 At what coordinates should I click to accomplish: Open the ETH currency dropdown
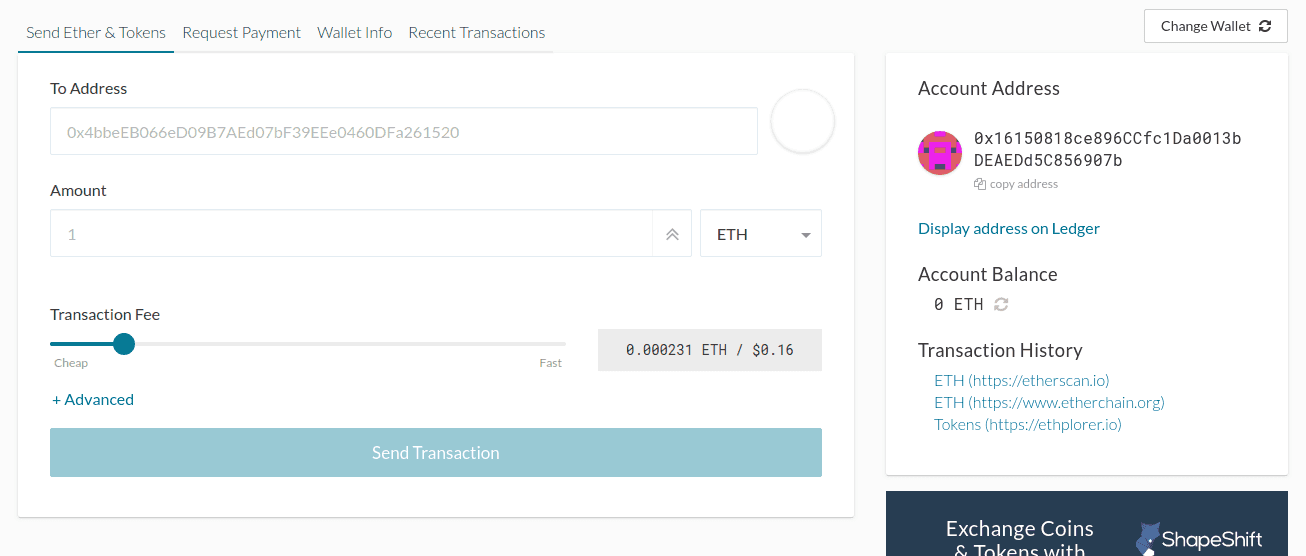[x=761, y=233]
